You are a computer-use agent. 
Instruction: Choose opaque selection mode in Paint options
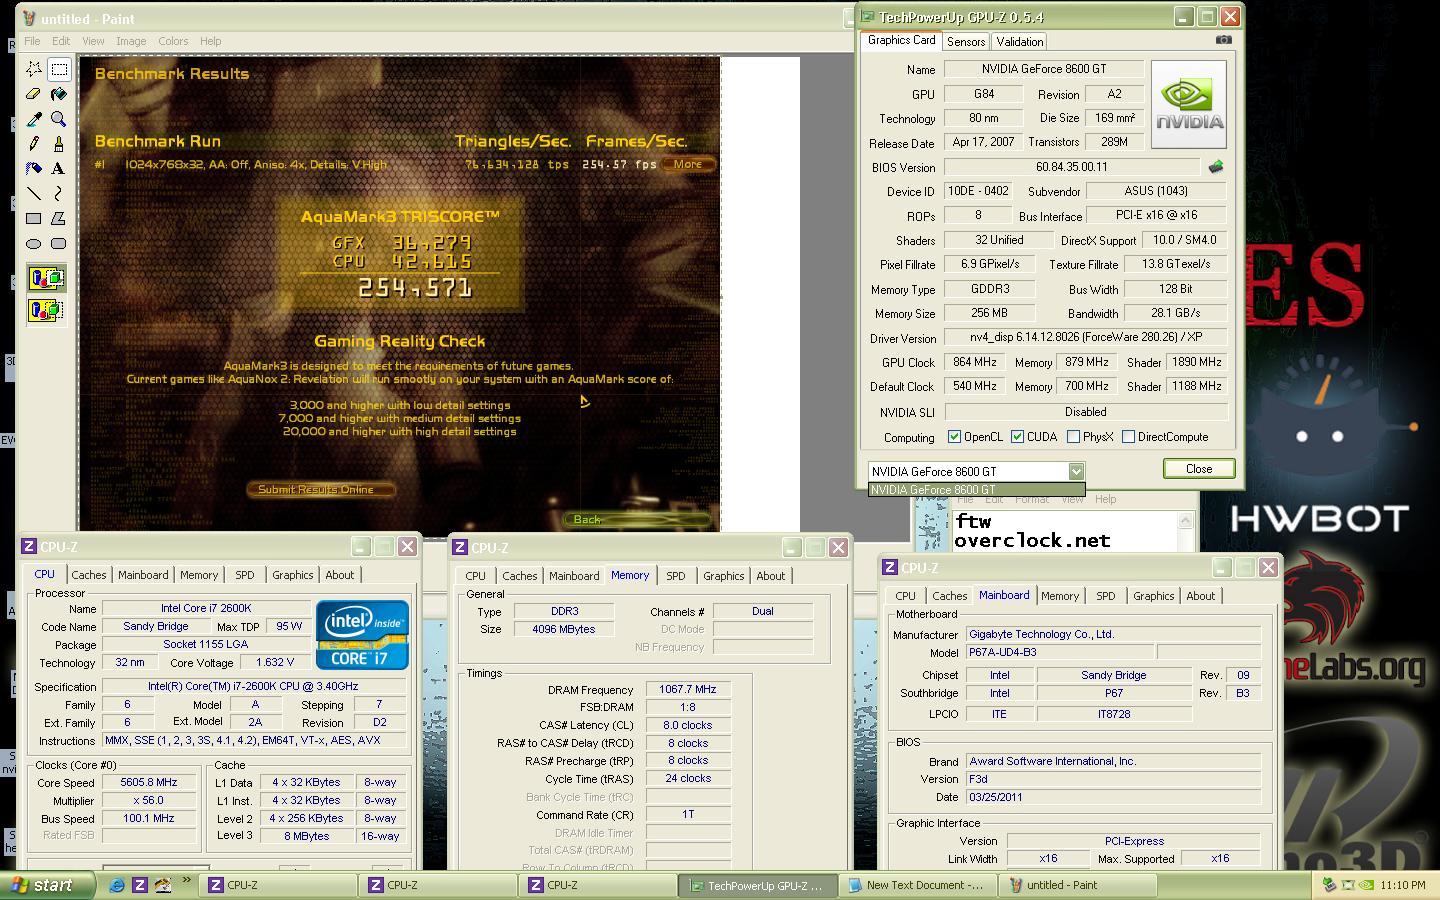click(x=46, y=278)
